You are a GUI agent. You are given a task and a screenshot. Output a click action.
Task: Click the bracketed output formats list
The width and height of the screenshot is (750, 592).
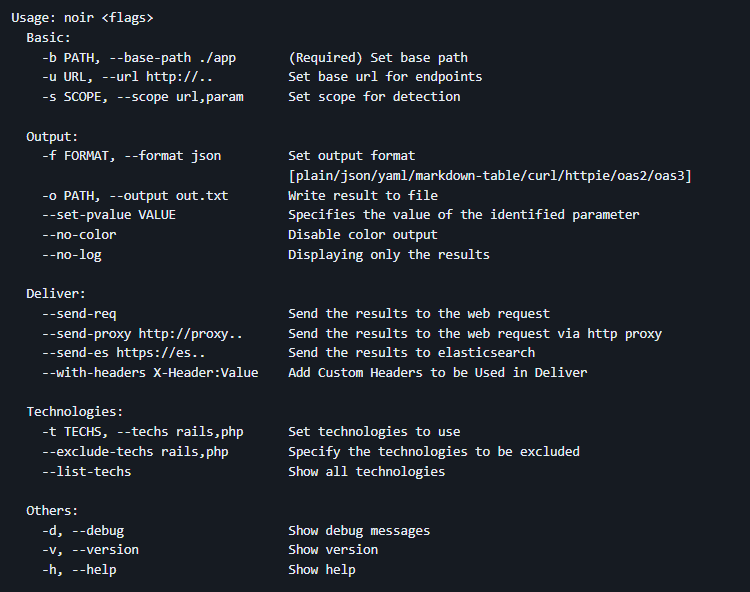click(x=490, y=176)
